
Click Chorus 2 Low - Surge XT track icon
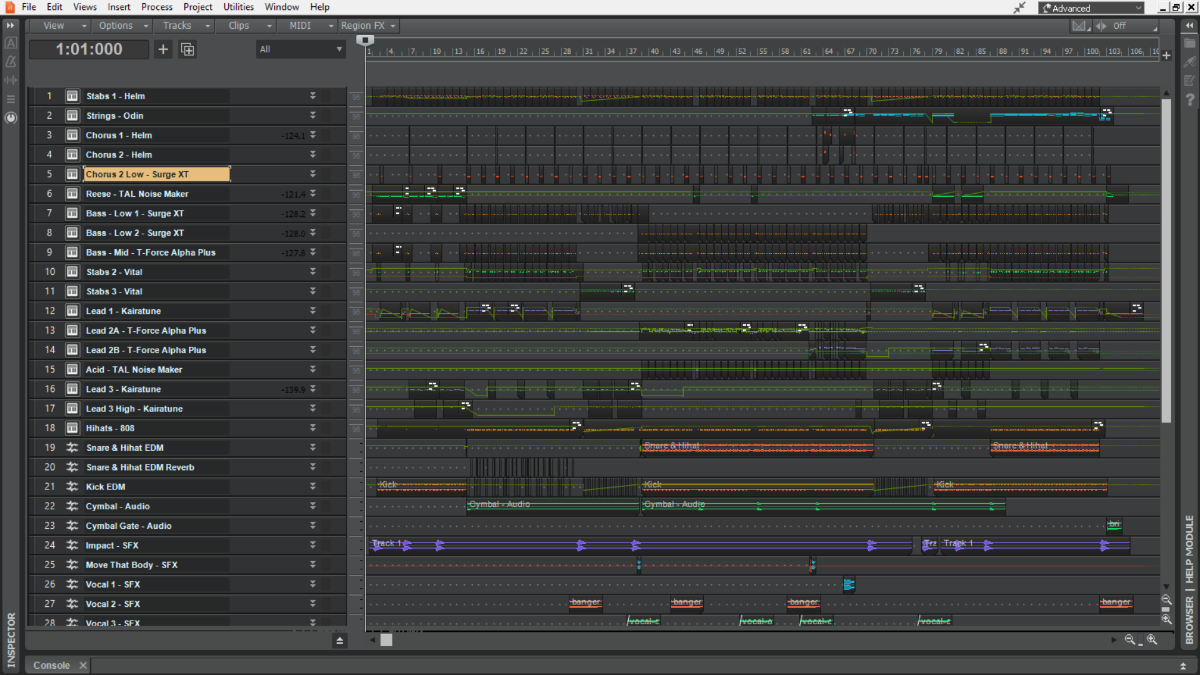pos(72,174)
